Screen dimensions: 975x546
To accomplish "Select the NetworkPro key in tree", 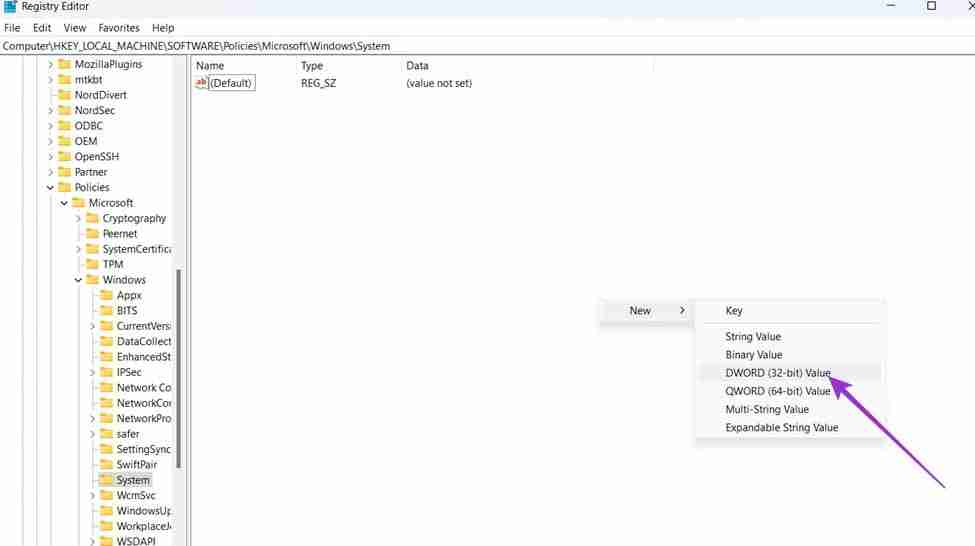I will [144, 419].
